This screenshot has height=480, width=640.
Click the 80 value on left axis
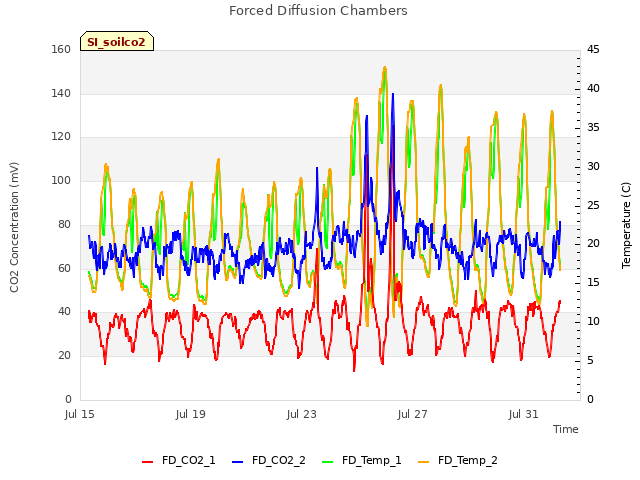coord(64,224)
